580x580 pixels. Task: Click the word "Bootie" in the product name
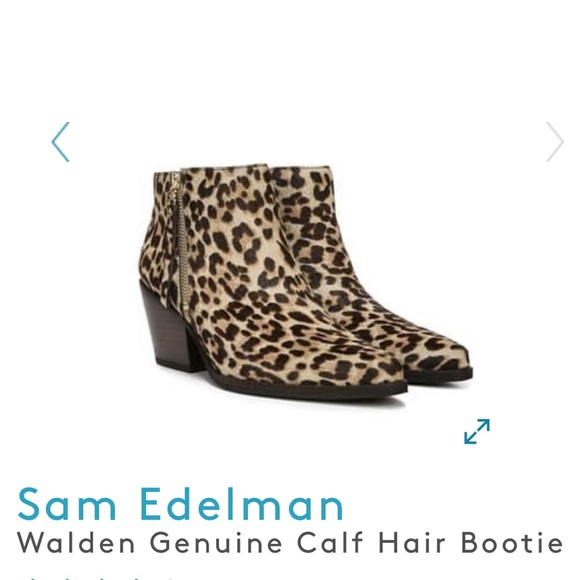point(512,542)
